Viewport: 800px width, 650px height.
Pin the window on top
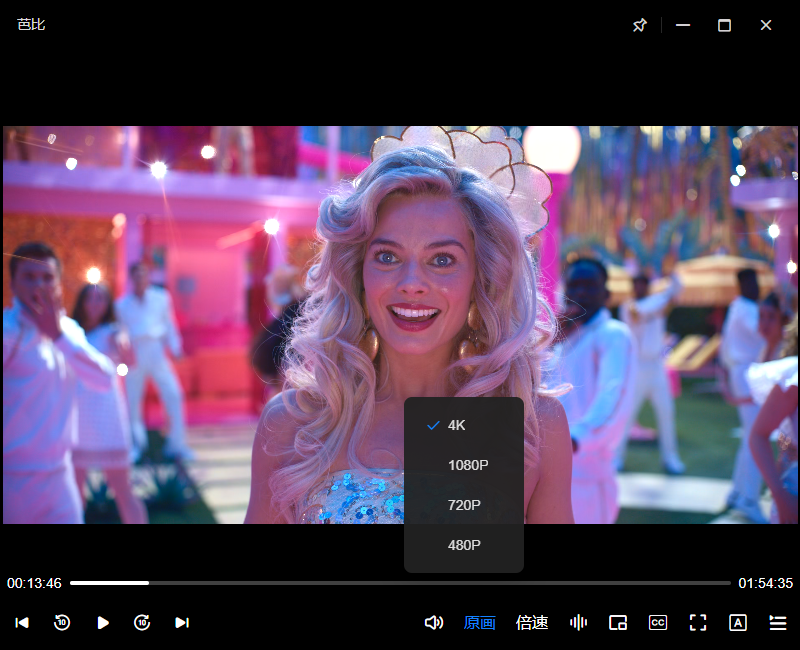click(x=640, y=25)
